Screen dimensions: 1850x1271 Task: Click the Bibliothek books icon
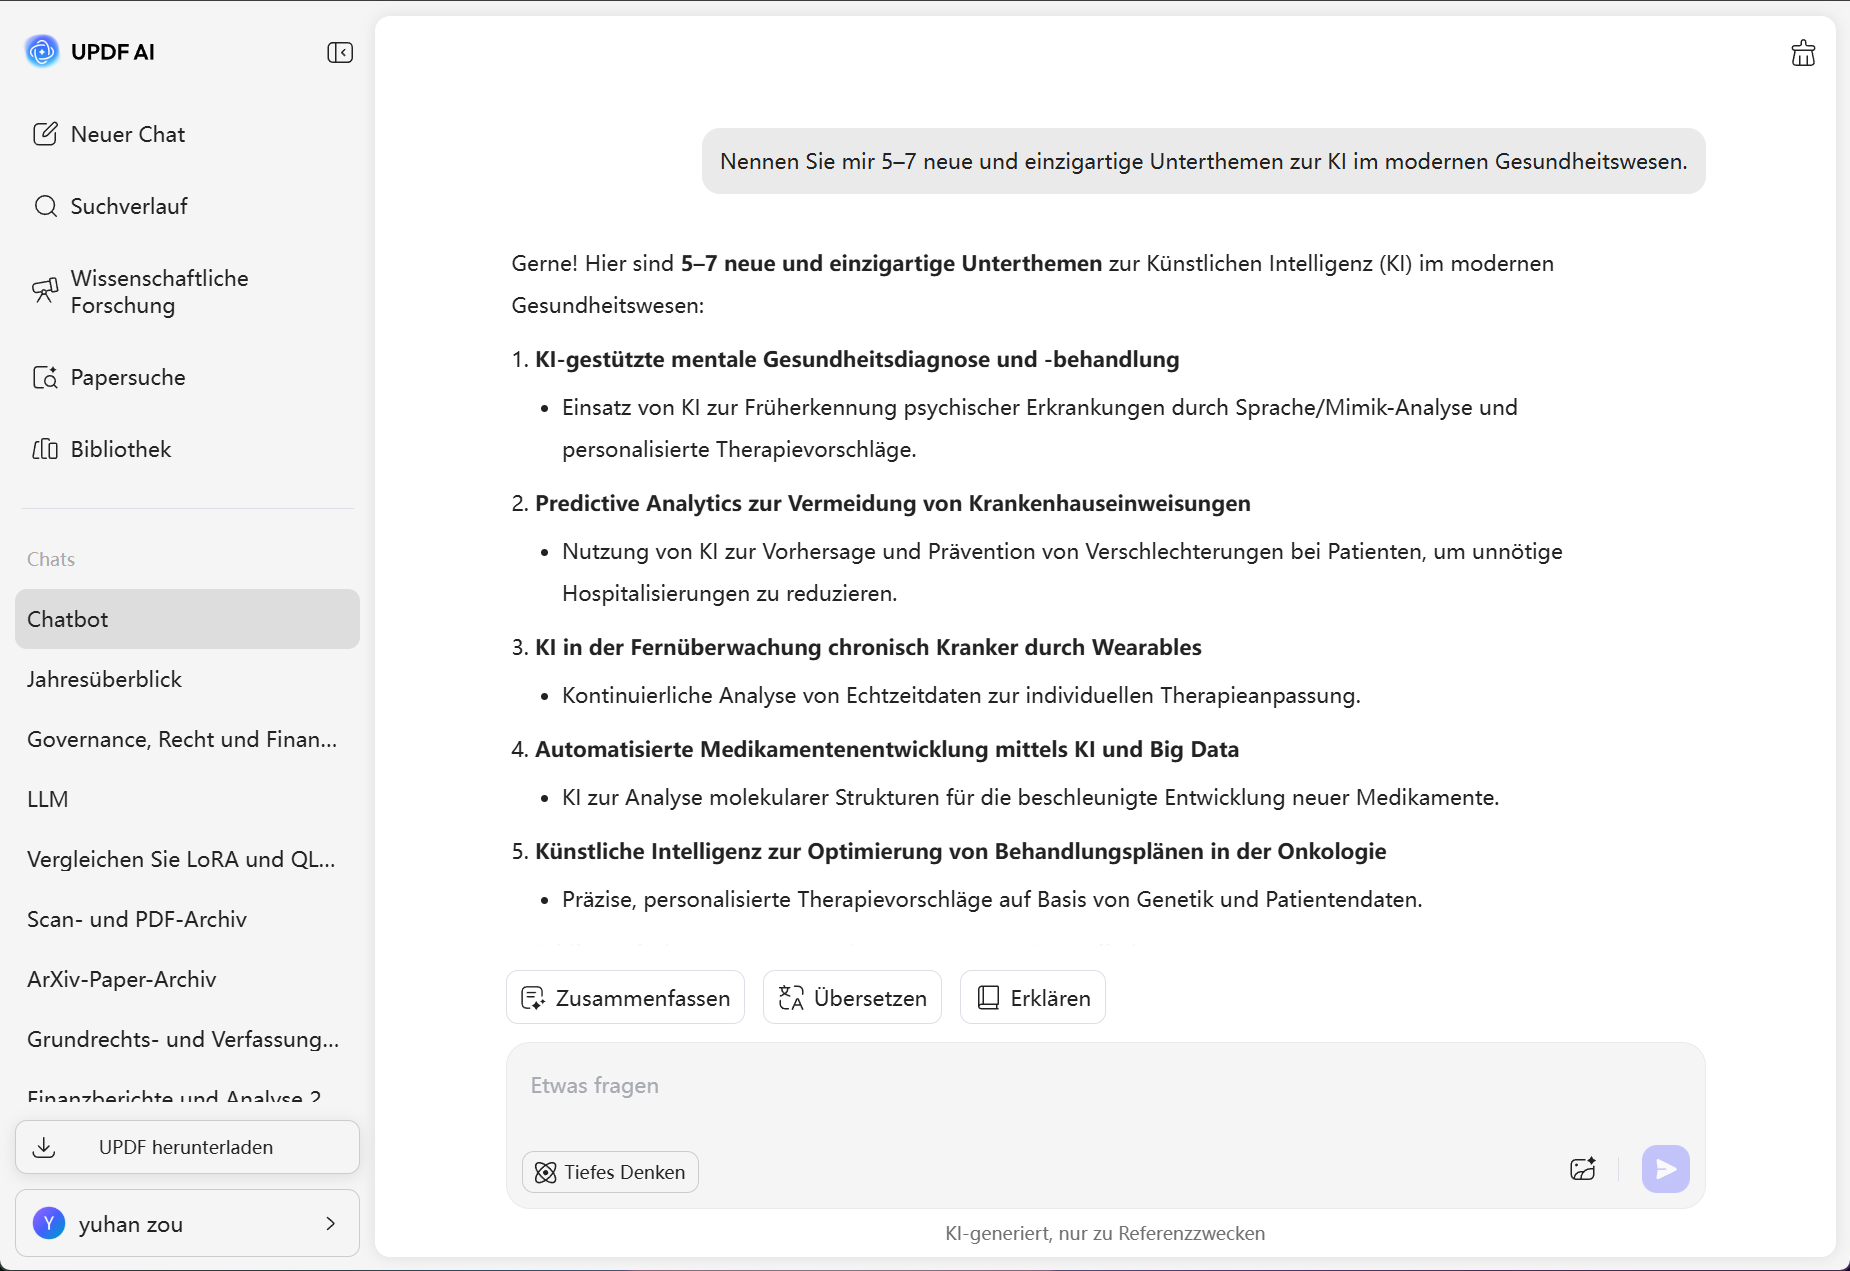45,449
